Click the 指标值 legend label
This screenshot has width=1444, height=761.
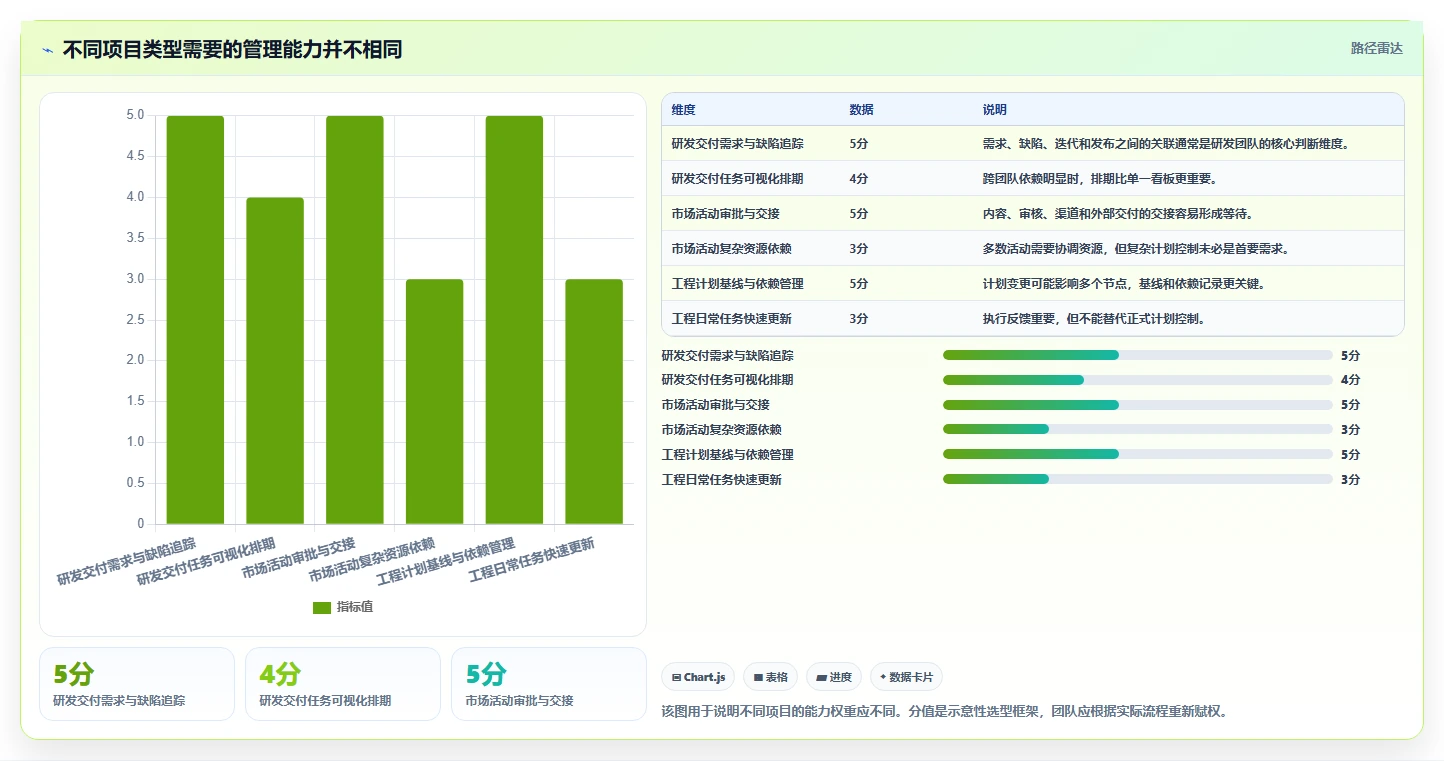tap(355, 607)
